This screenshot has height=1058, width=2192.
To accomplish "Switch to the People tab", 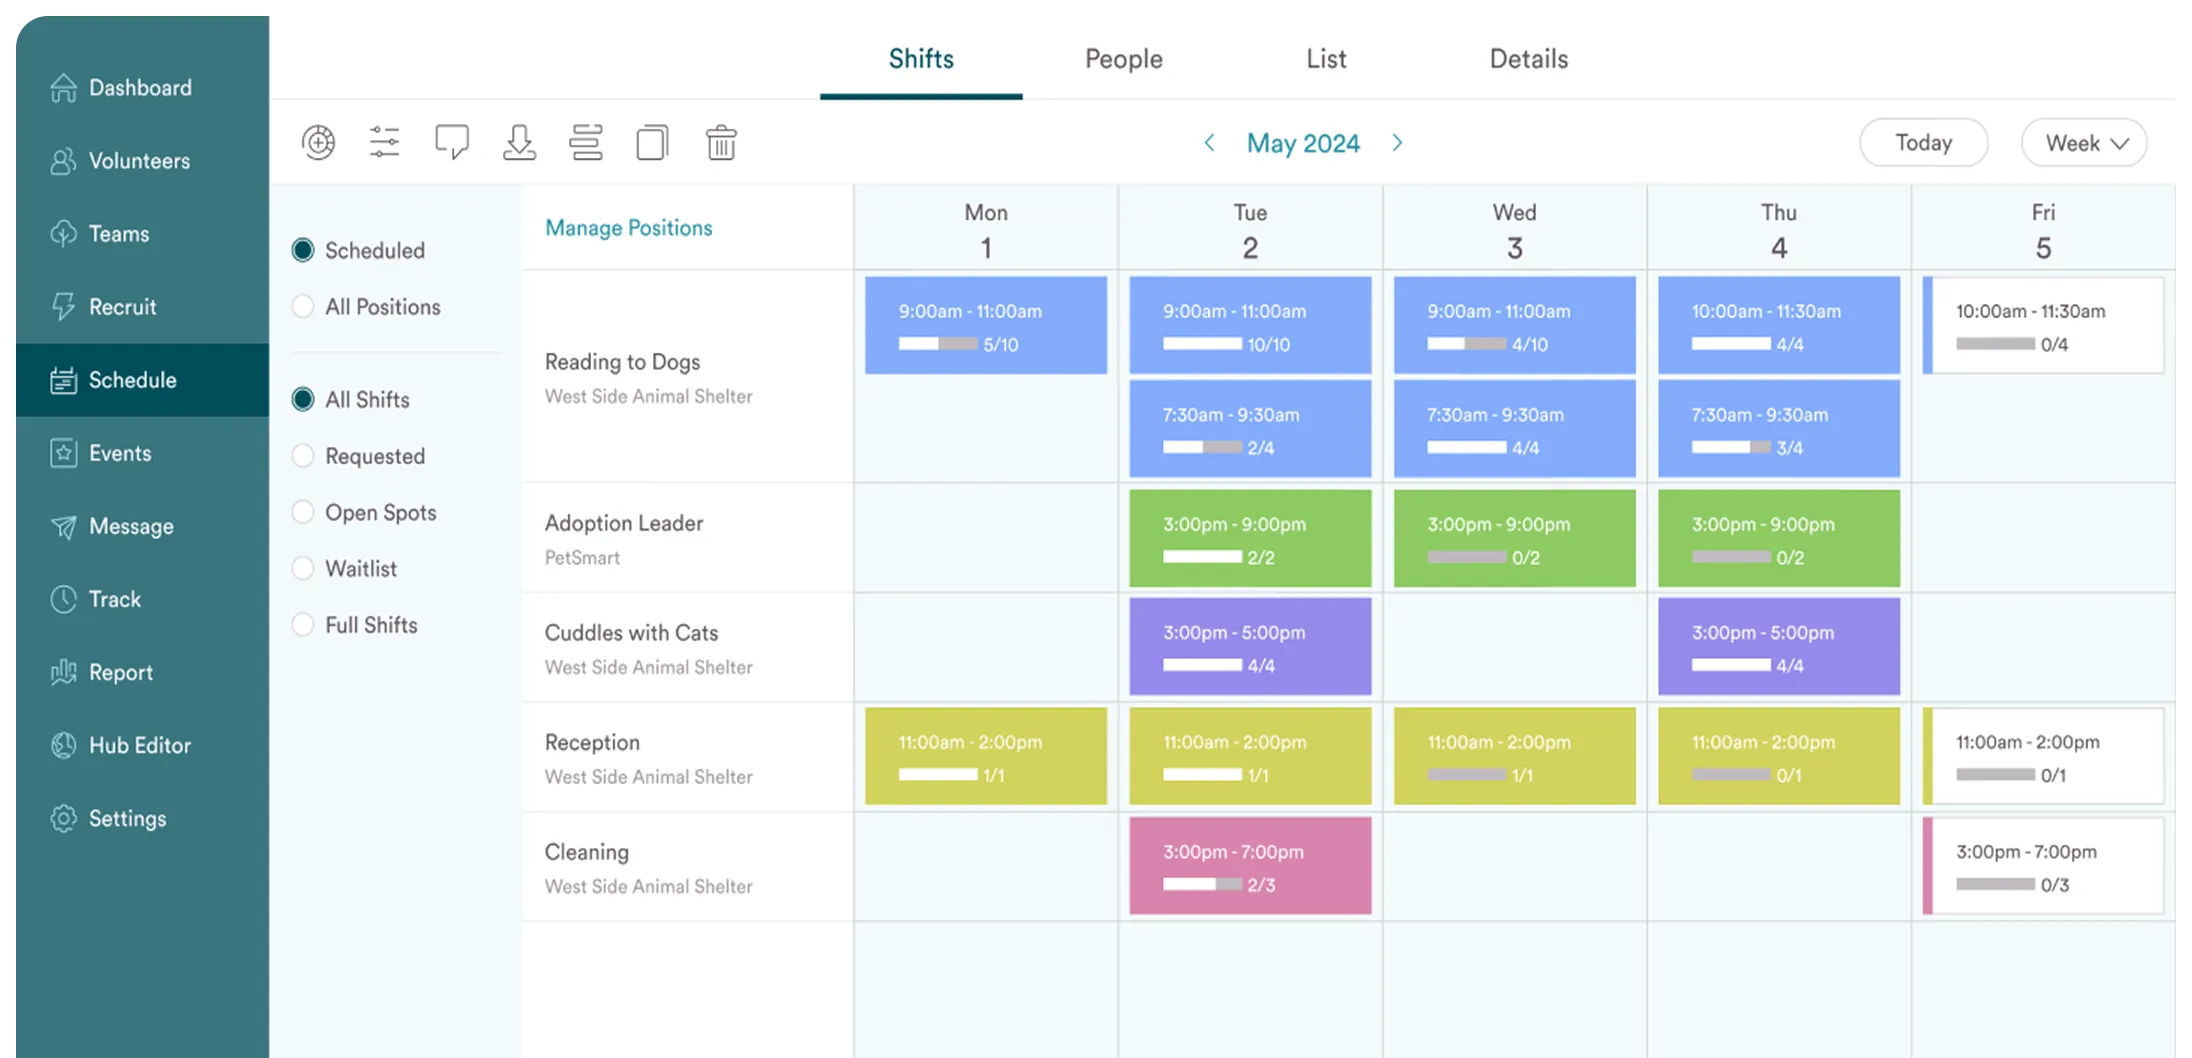I will click(x=1123, y=58).
